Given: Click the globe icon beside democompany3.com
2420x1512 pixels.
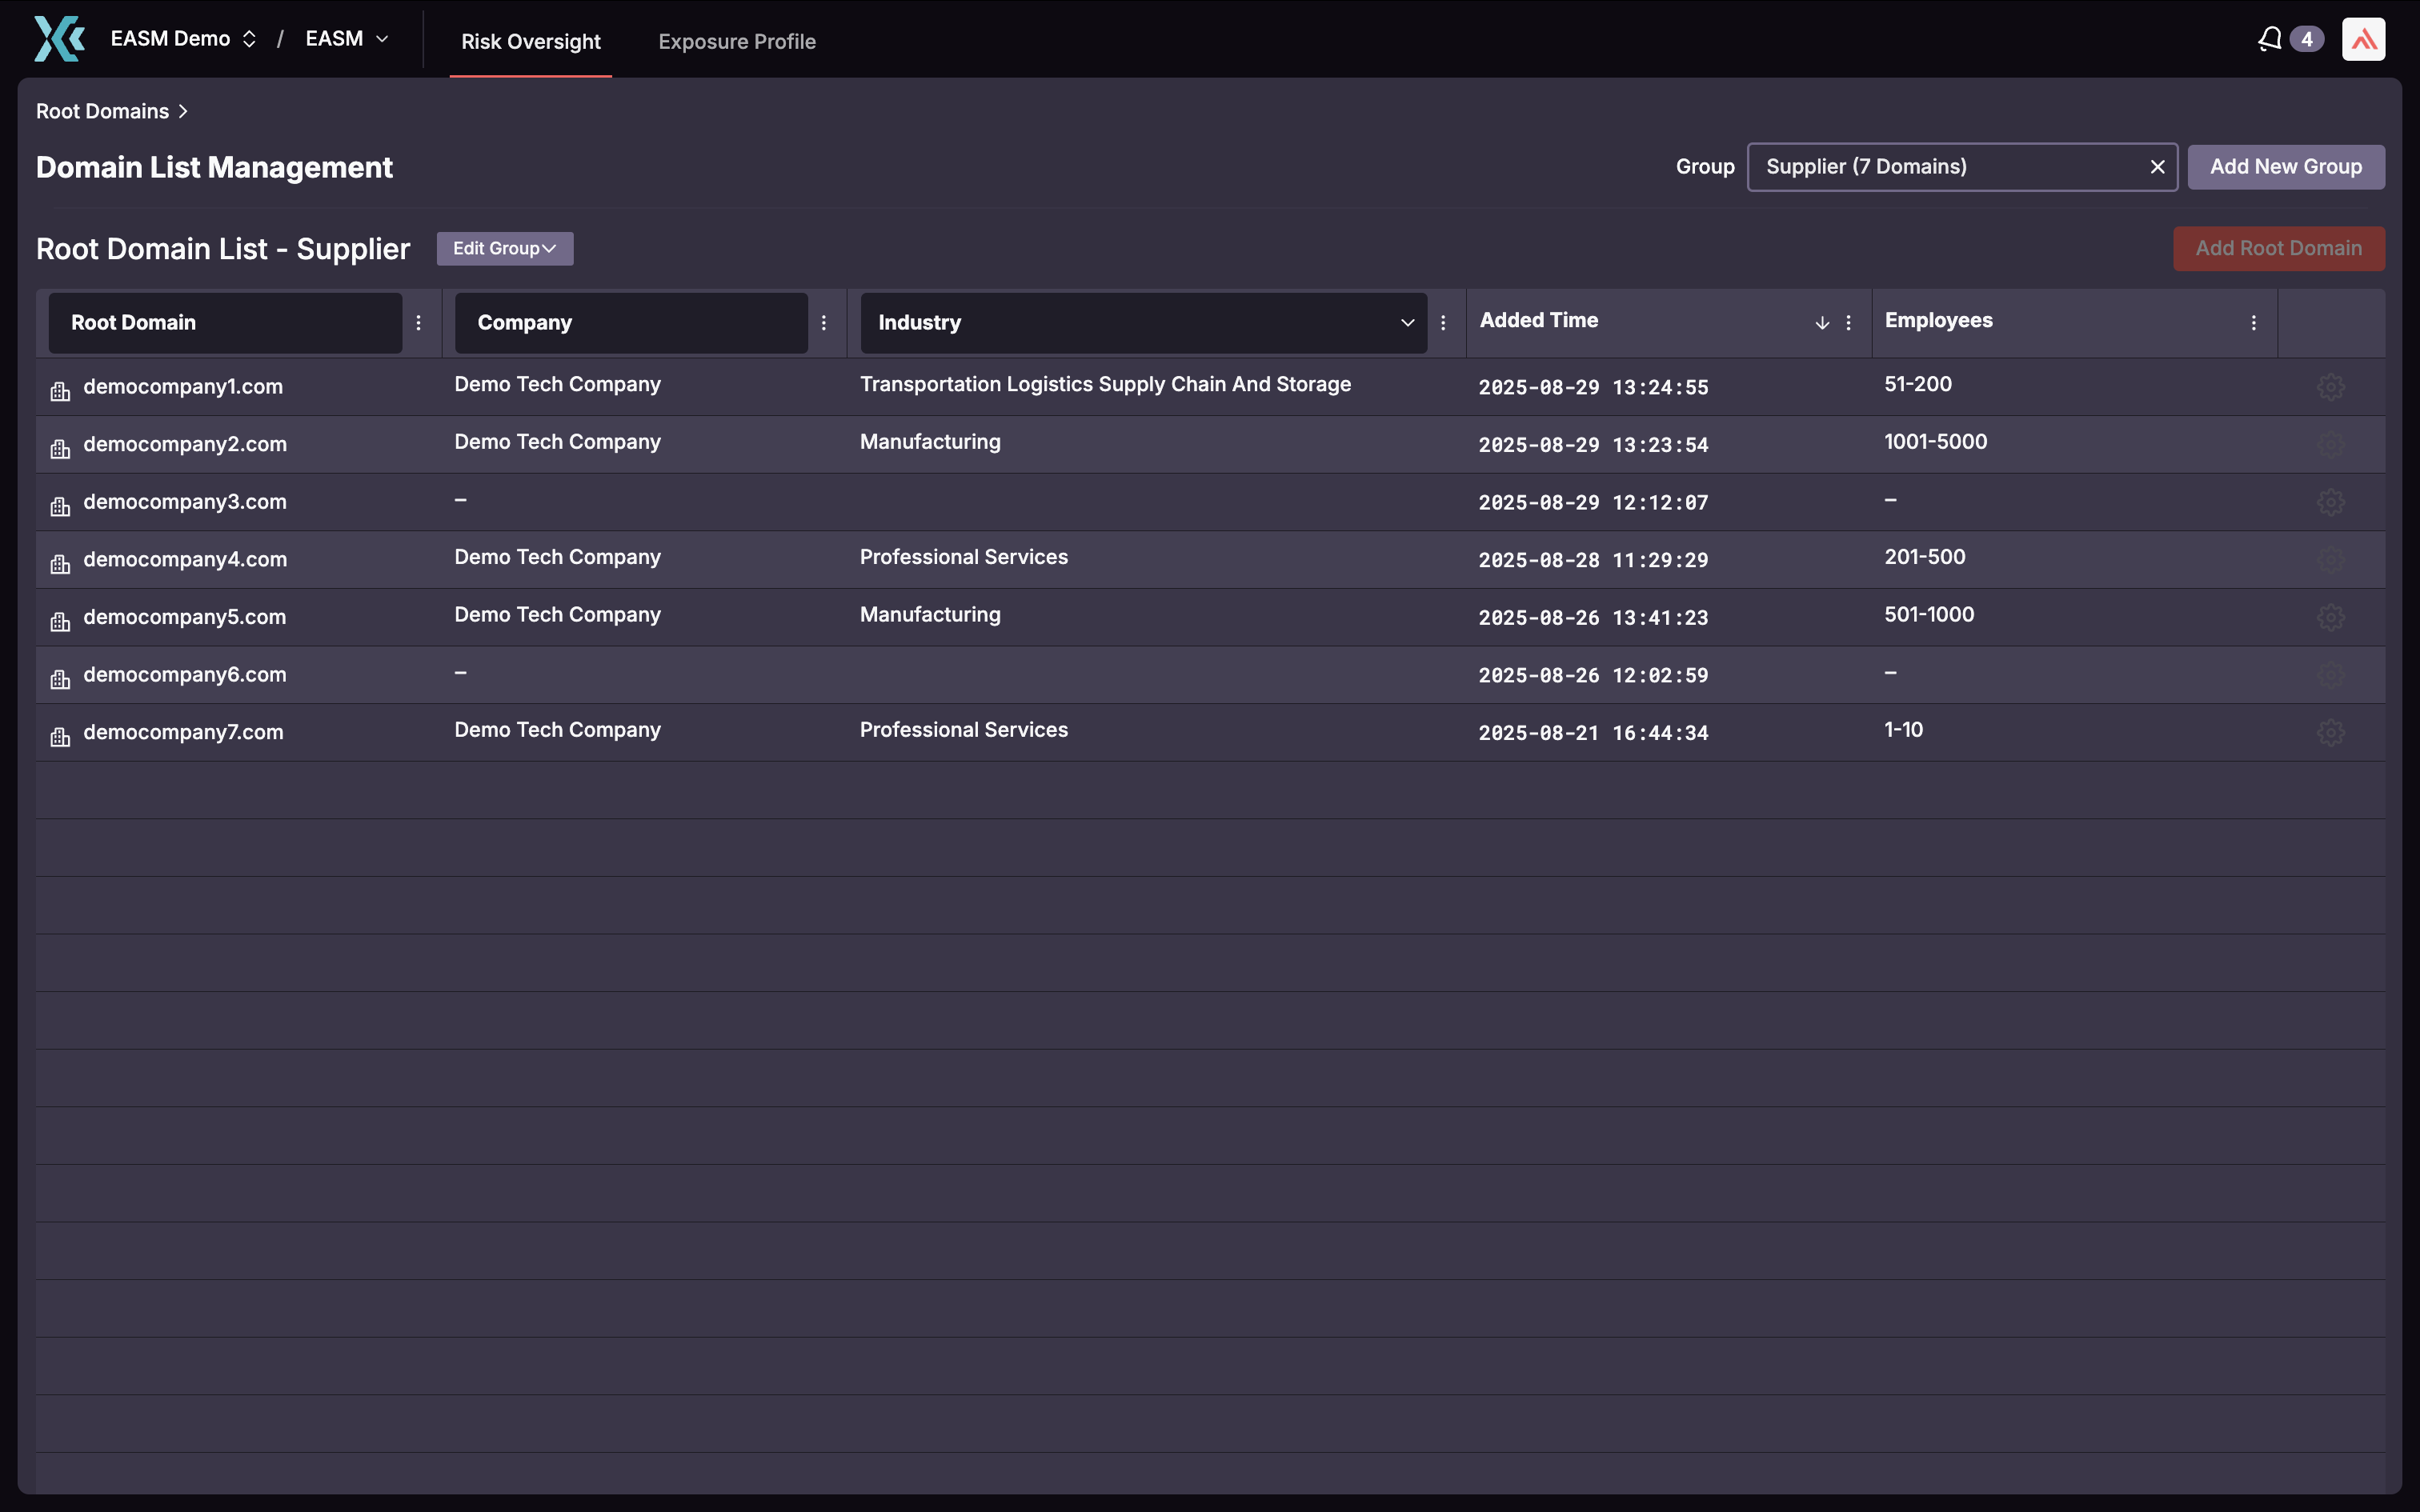Looking at the screenshot, I should click(x=60, y=507).
